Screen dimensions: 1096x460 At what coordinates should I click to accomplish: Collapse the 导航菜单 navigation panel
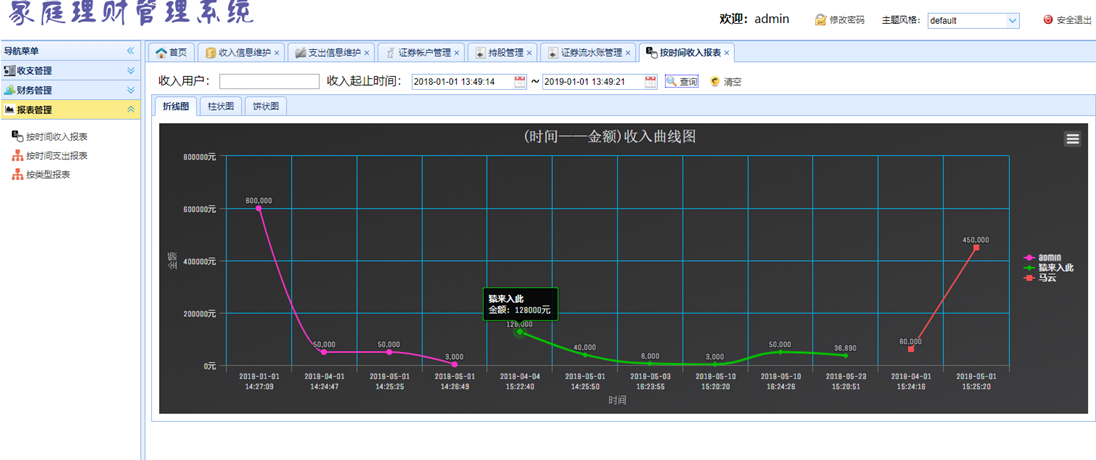pos(130,51)
